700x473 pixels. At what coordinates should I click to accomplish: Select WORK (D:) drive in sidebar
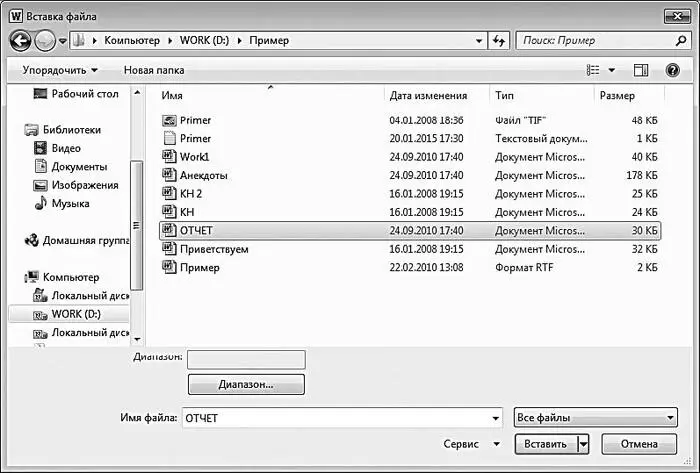[x=68, y=314]
